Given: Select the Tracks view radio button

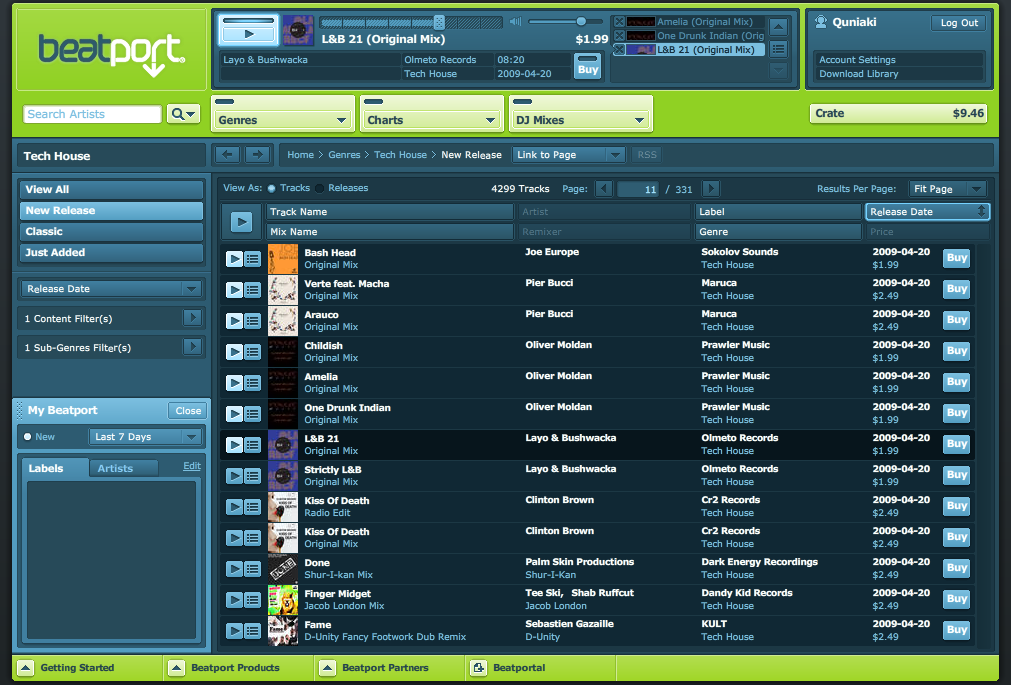Looking at the screenshot, I should click(271, 188).
